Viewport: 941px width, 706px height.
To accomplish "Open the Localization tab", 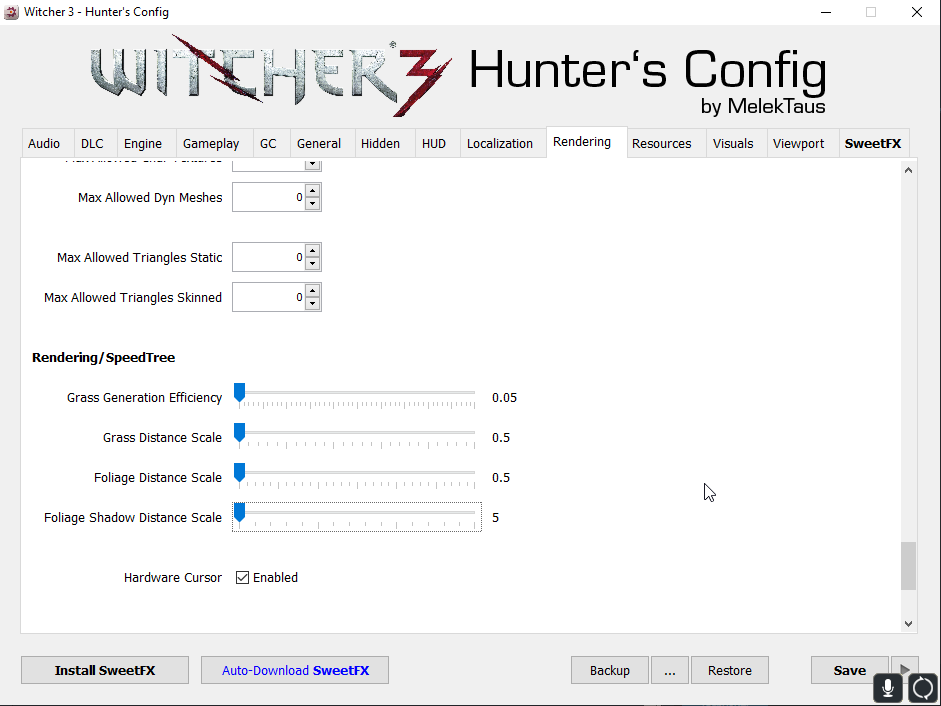I will pyautogui.click(x=503, y=143).
